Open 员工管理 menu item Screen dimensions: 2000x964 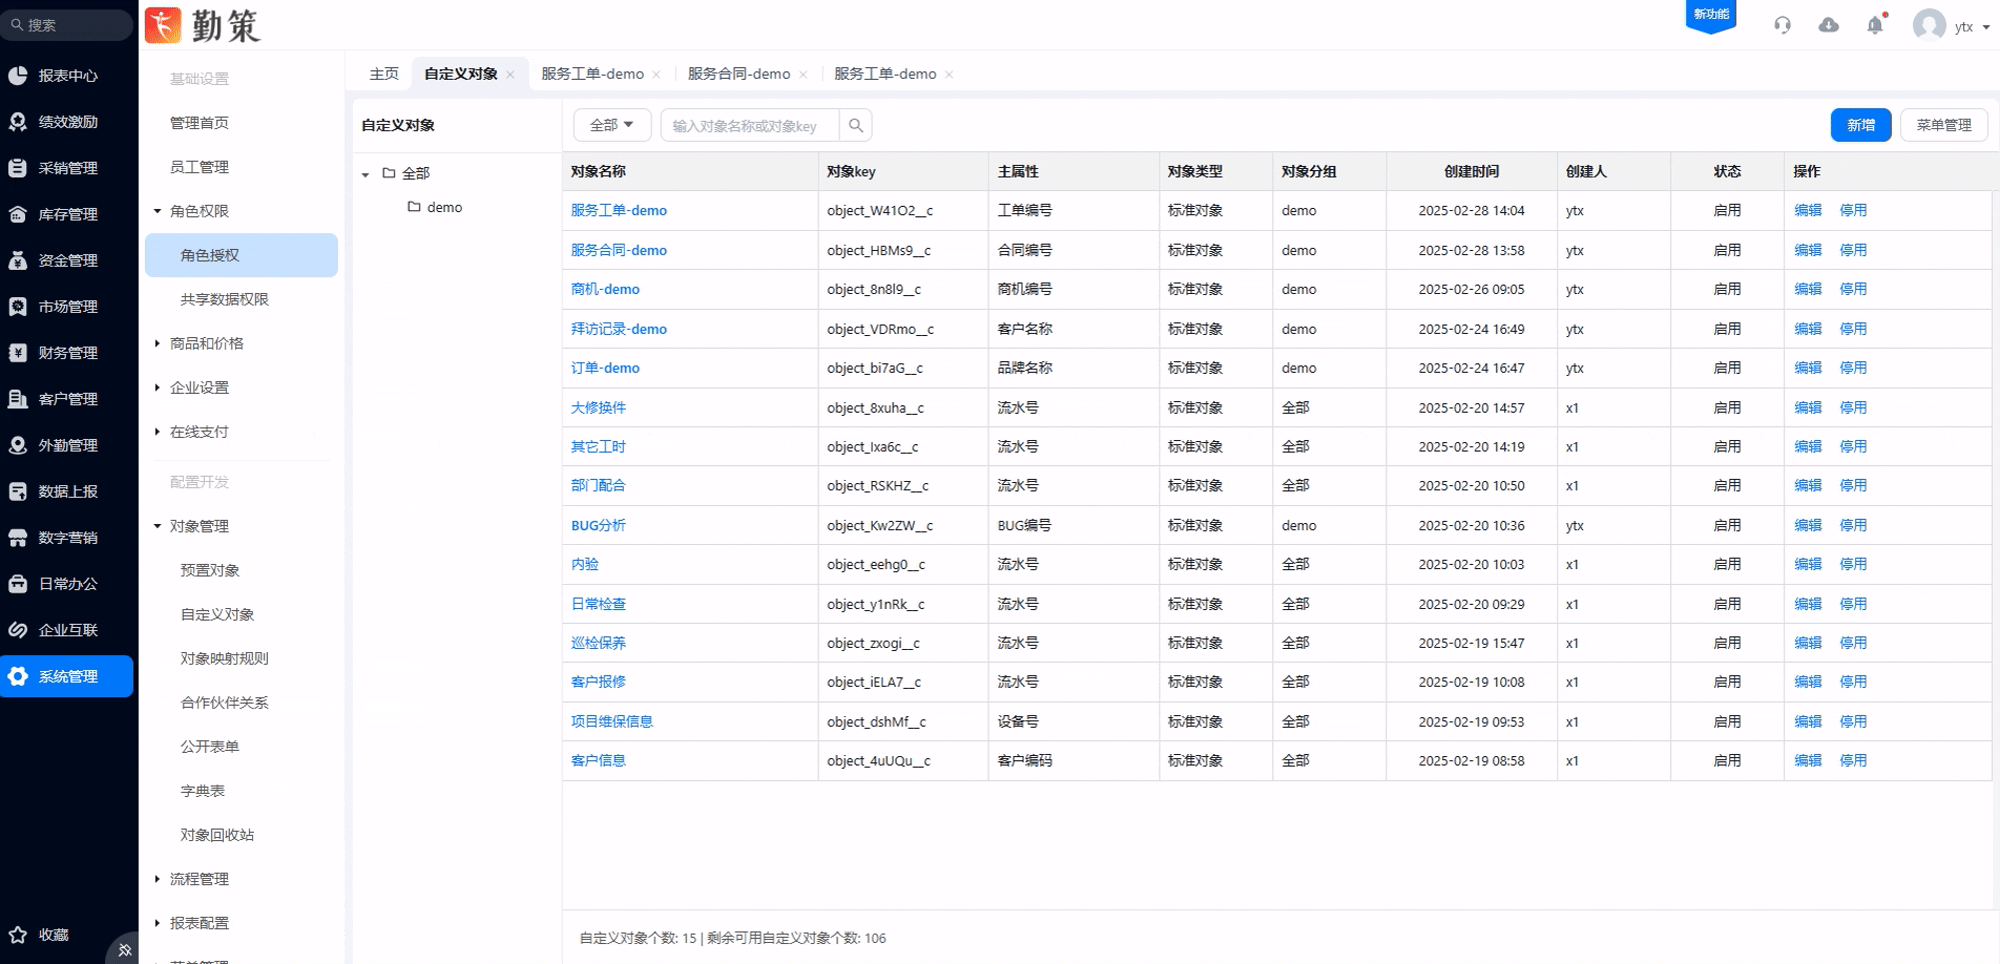pyautogui.click(x=199, y=167)
